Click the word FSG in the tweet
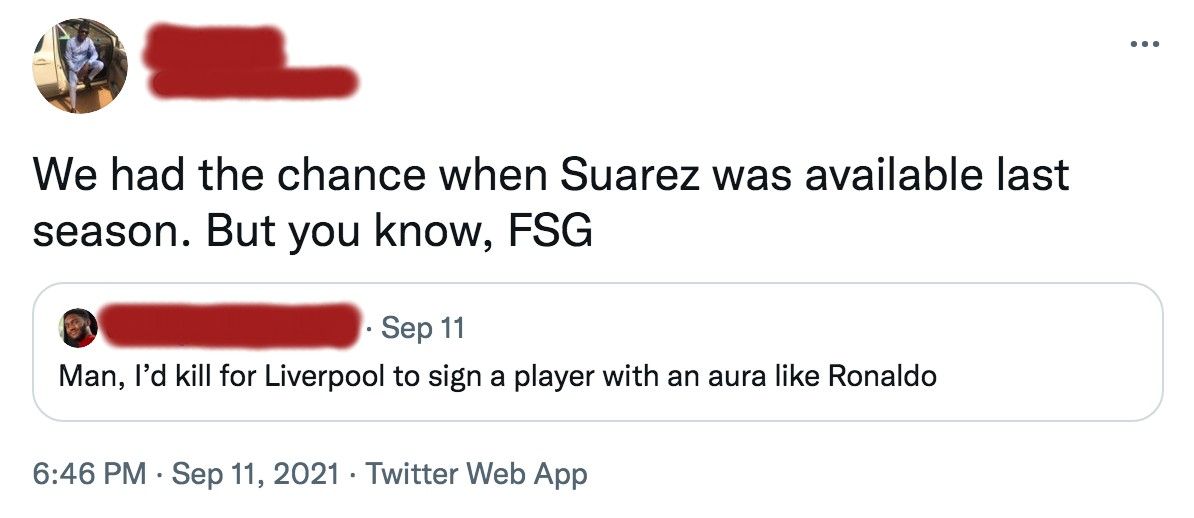This screenshot has width=1194, height=518. click(x=550, y=232)
